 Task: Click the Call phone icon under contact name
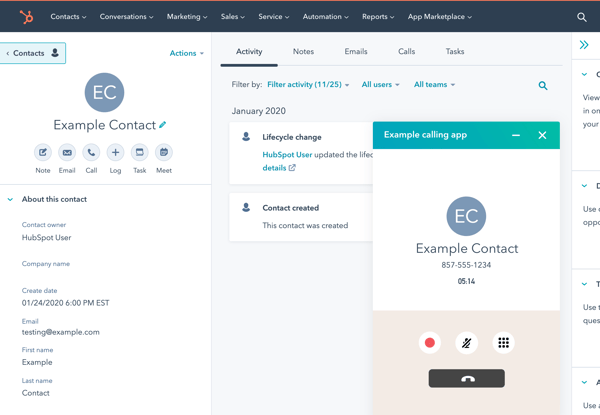point(91,153)
